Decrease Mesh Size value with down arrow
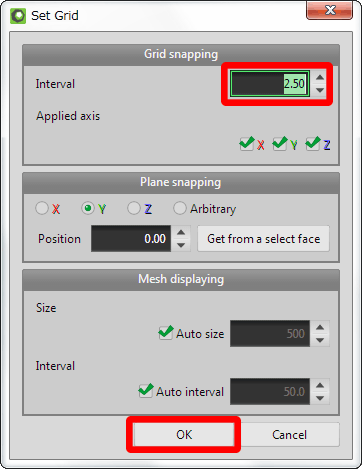 point(320,340)
